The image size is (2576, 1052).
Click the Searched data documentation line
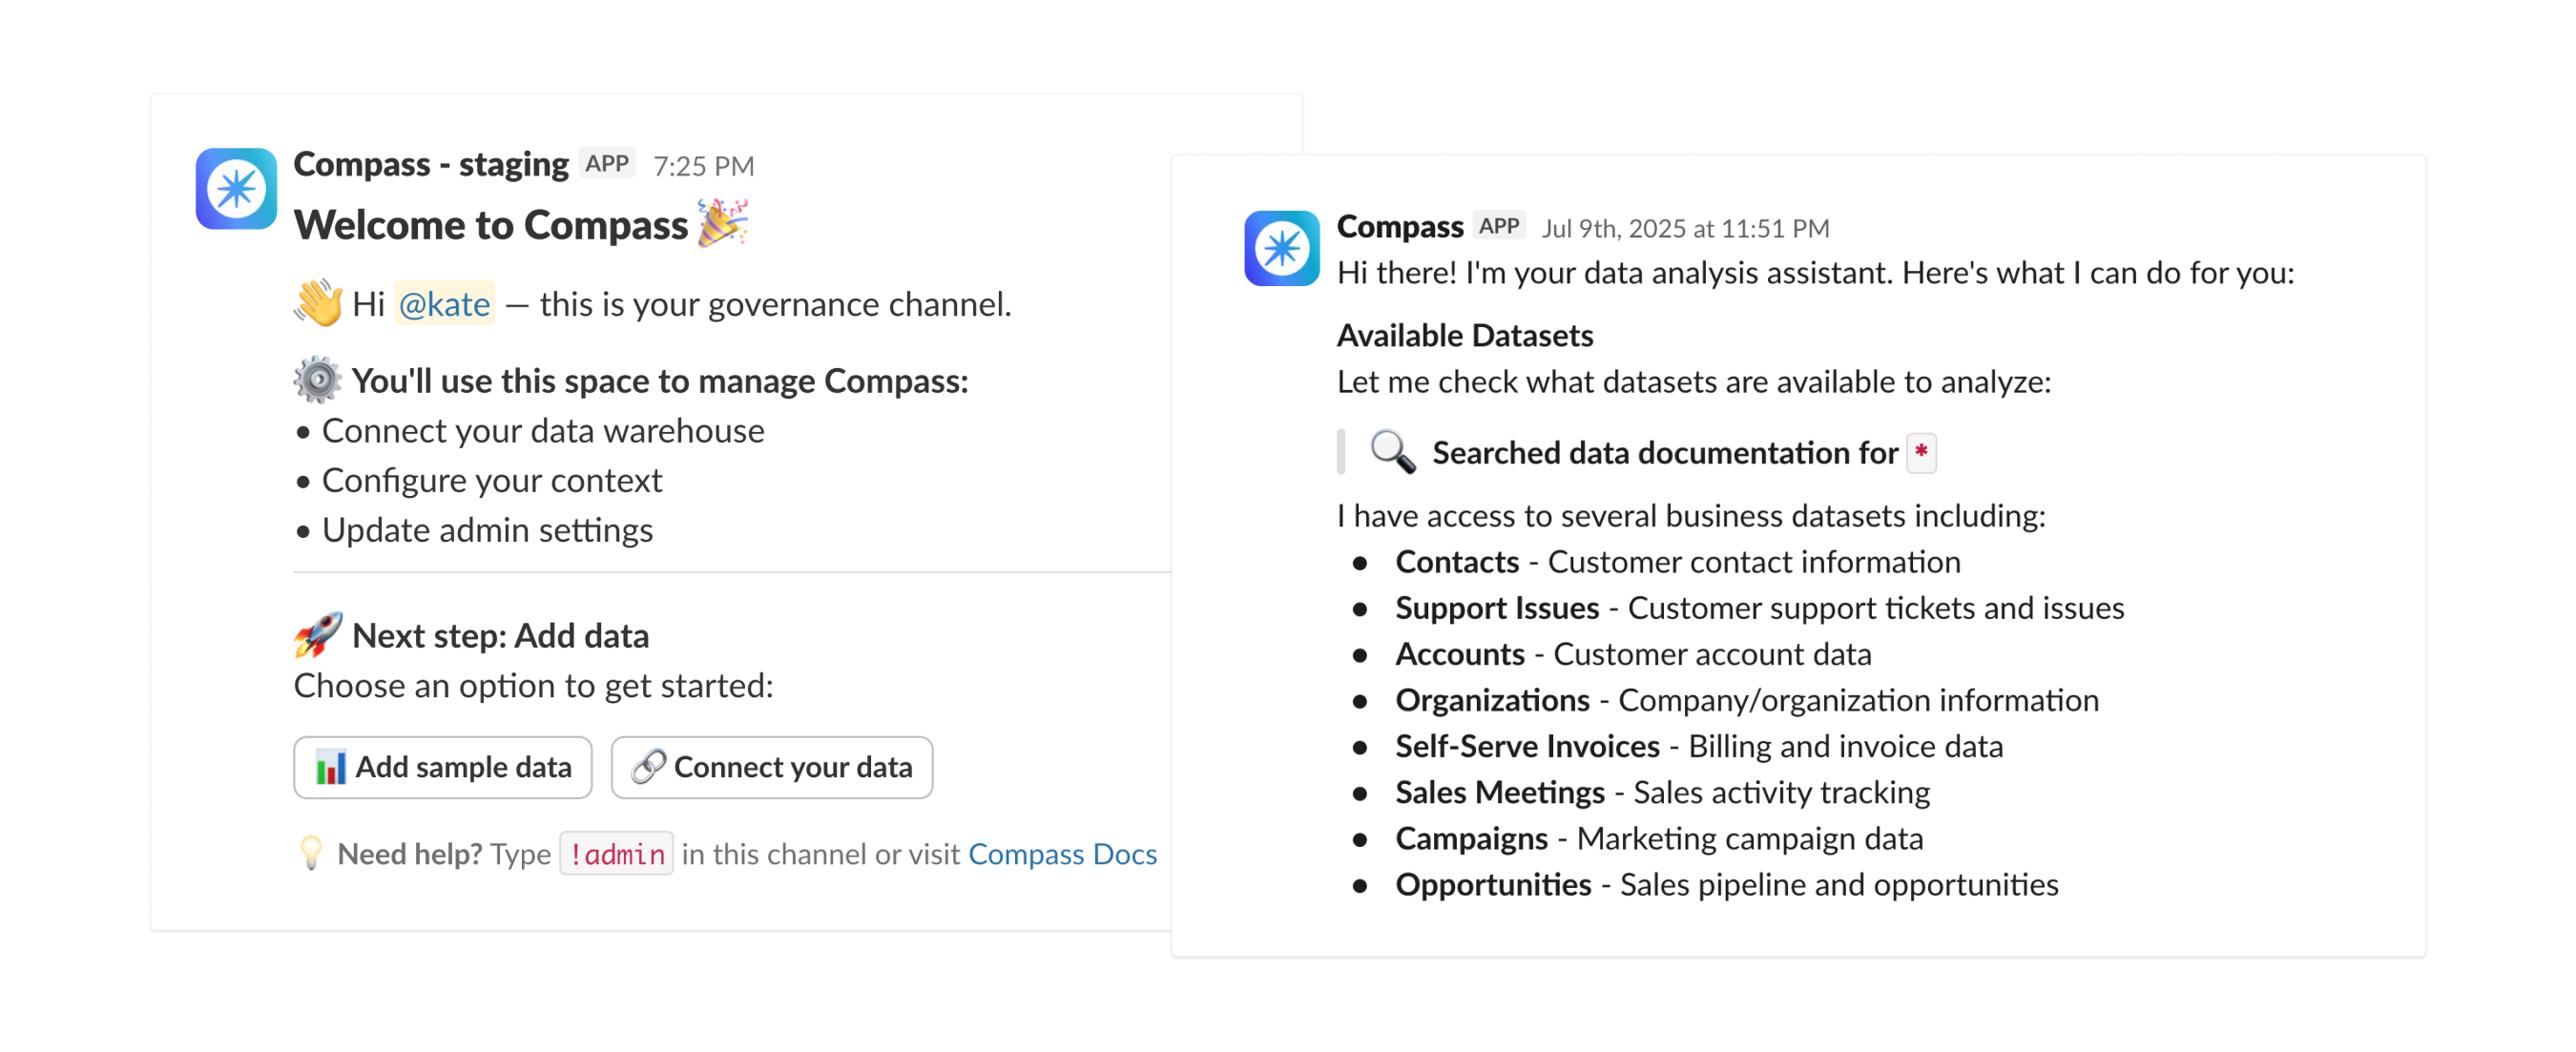click(x=1664, y=453)
